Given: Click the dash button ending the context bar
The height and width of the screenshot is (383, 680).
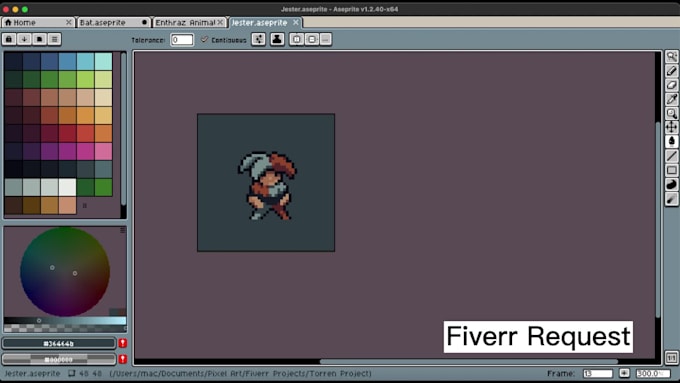Looking at the screenshot, I should pyautogui.click(x=326, y=39).
